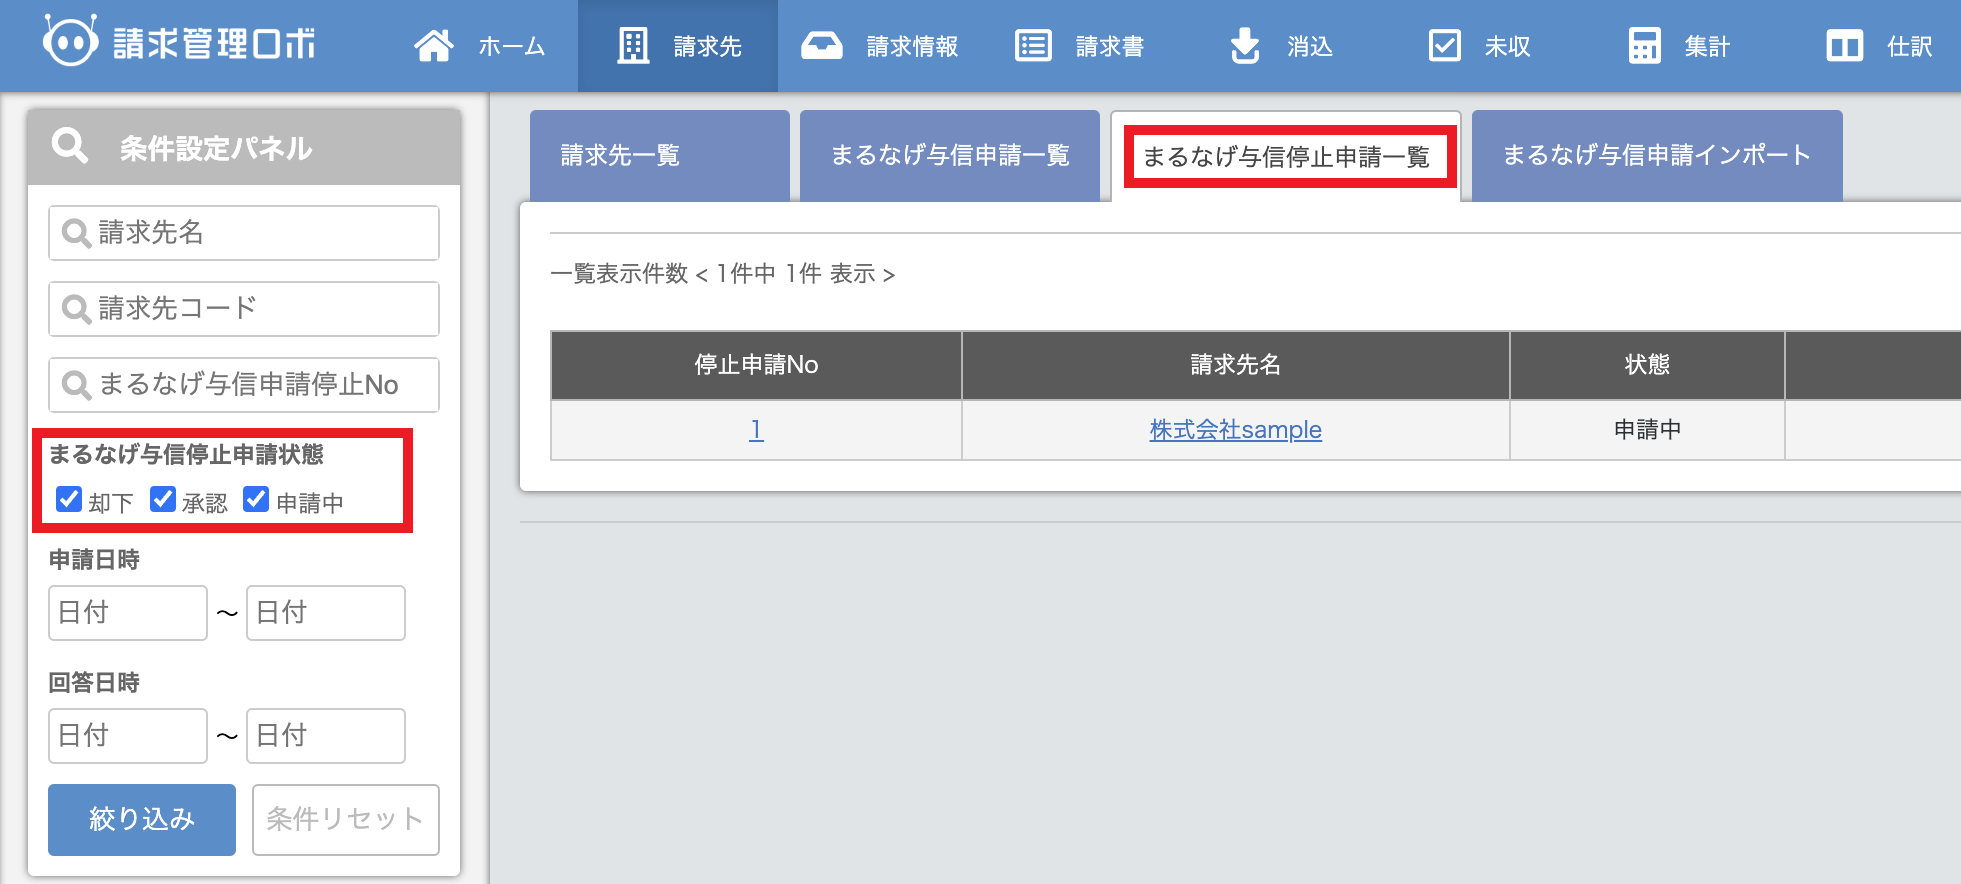Image resolution: width=1961 pixels, height=884 pixels.
Task: Uncheck the 却下 checkbox
Action: click(x=69, y=499)
